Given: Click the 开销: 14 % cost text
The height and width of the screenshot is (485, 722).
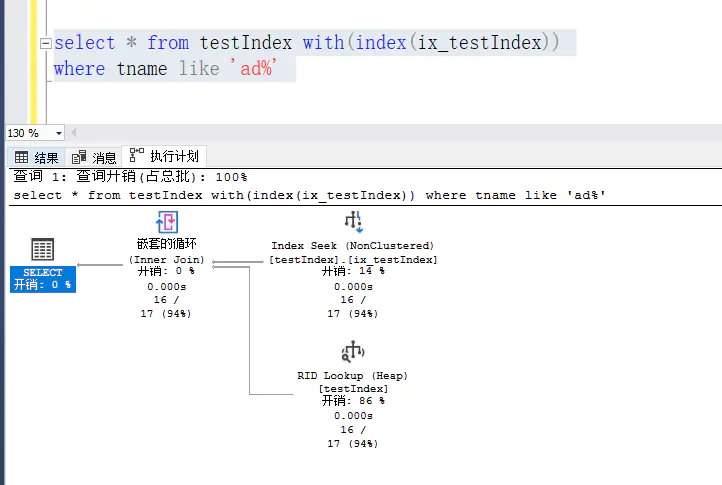Looking at the screenshot, I should pyautogui.click(x=353, y=271).
